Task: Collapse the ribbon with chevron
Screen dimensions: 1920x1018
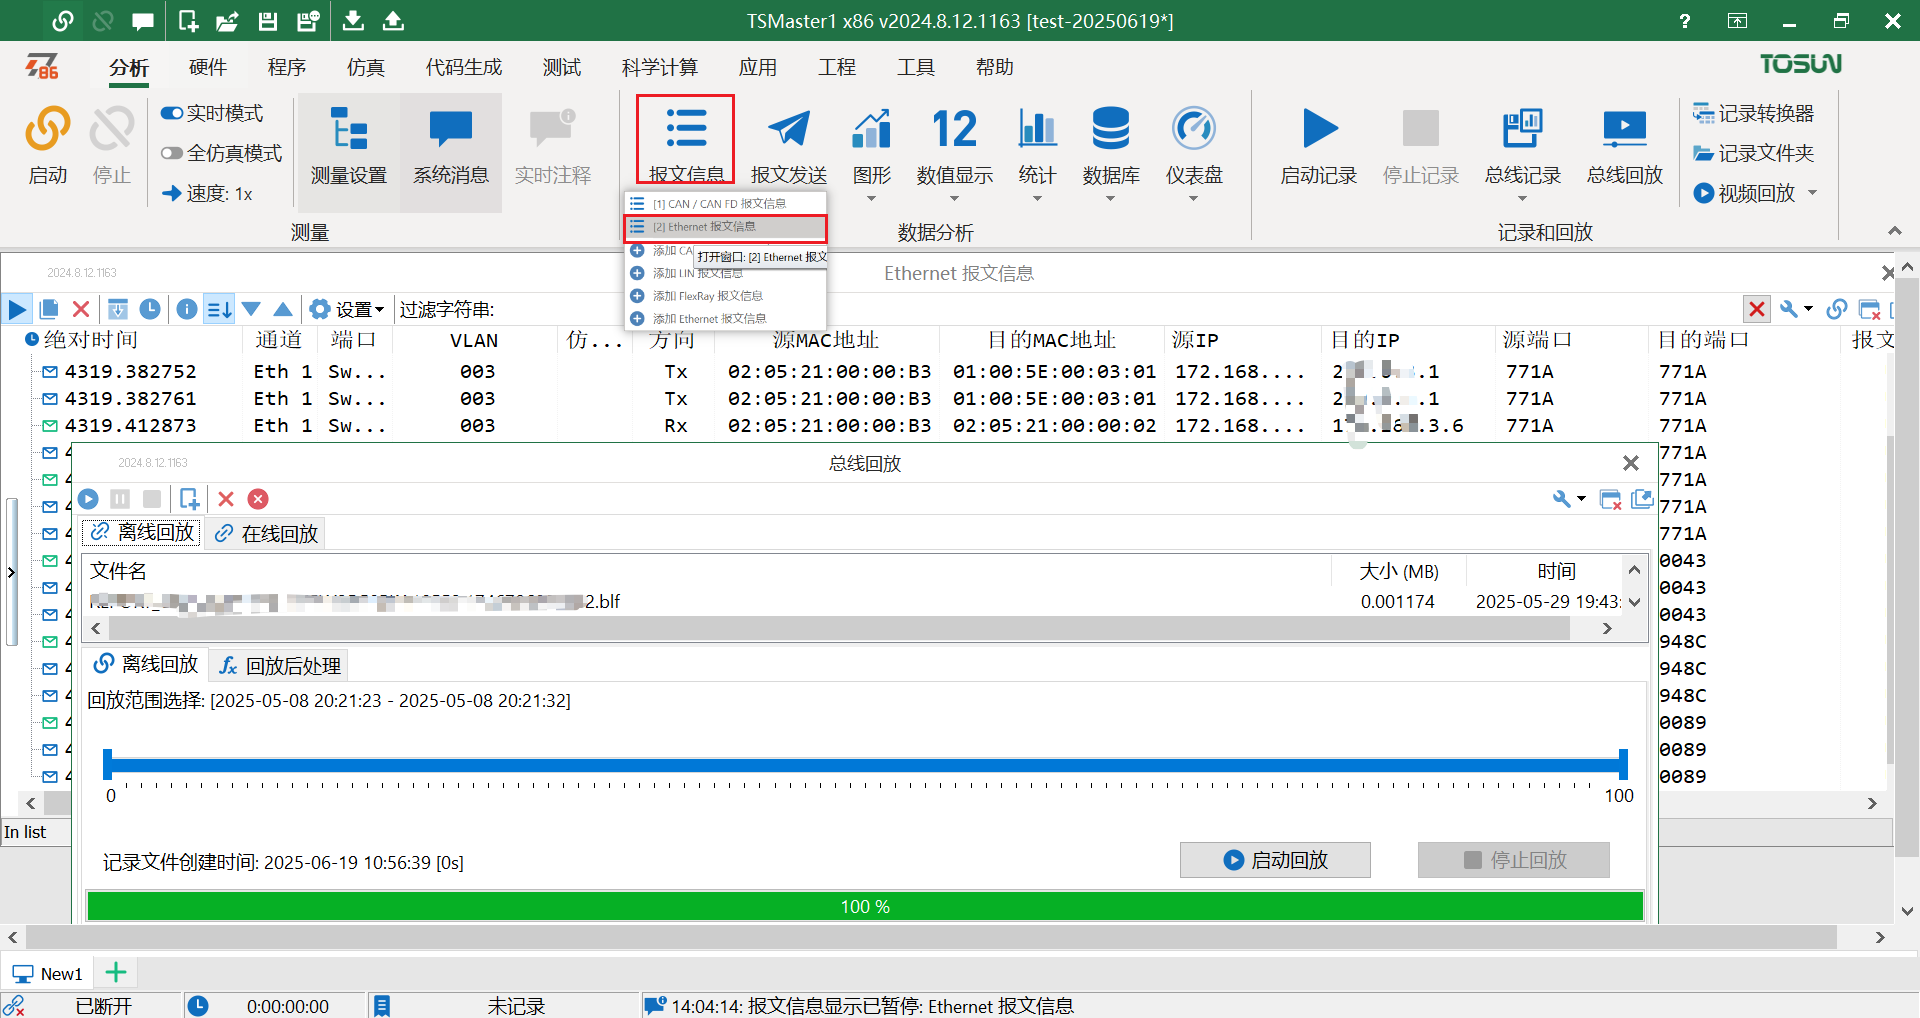Action: 1894,231
